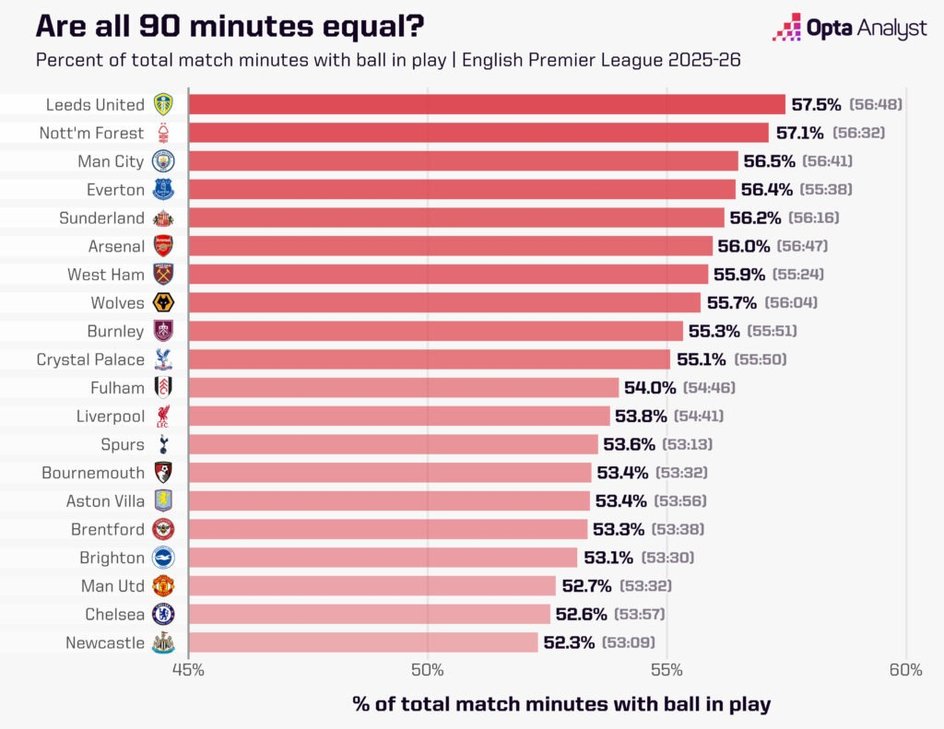The height and width of the screenshot is (729, 944).
Task: Click the Brighton badge icon
Action: tap(163, 558)
